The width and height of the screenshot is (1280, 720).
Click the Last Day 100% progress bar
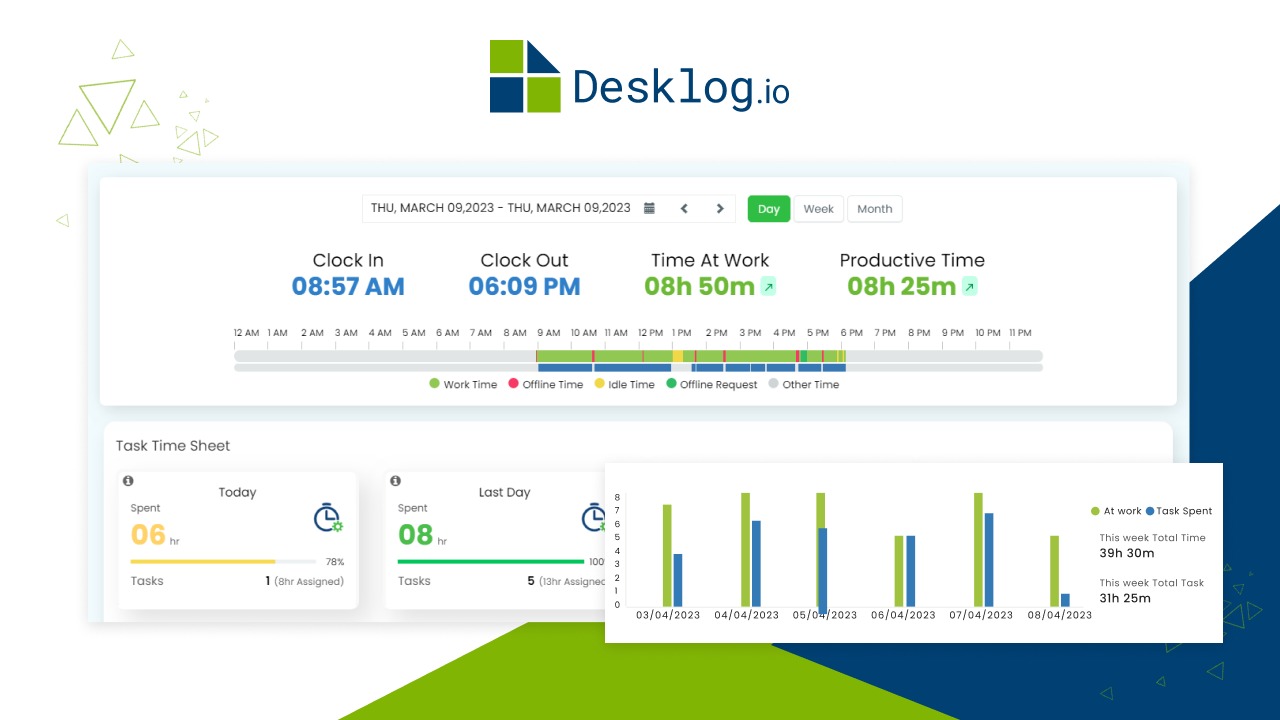491,562
